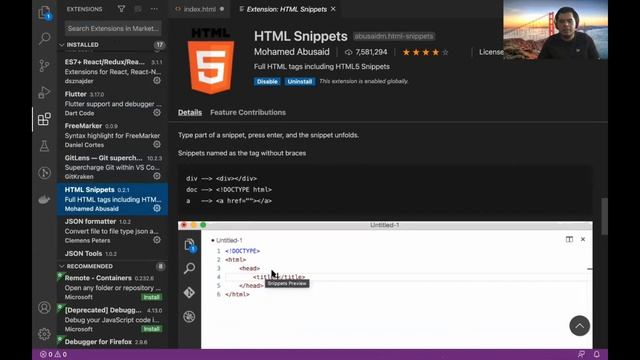Screen dimensions: 640x360
Task: Open the Feature Contributions tab
Action: (248, 112)
